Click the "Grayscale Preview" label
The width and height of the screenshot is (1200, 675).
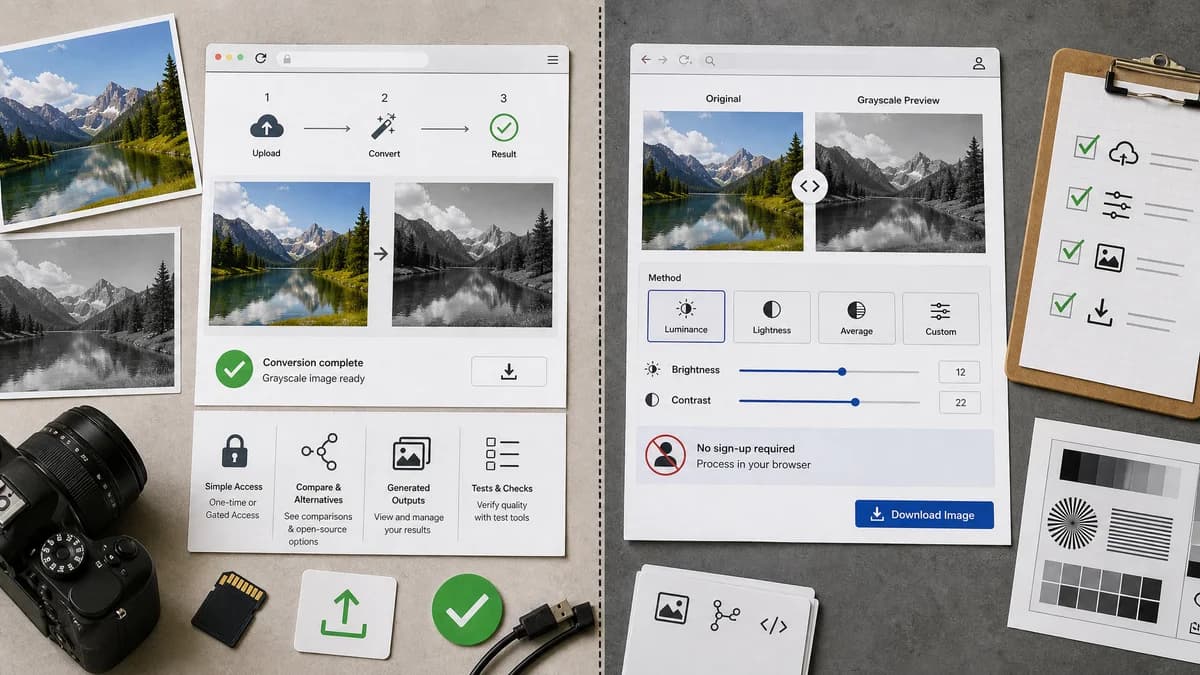pyautogui.click(x=898, y=100)
